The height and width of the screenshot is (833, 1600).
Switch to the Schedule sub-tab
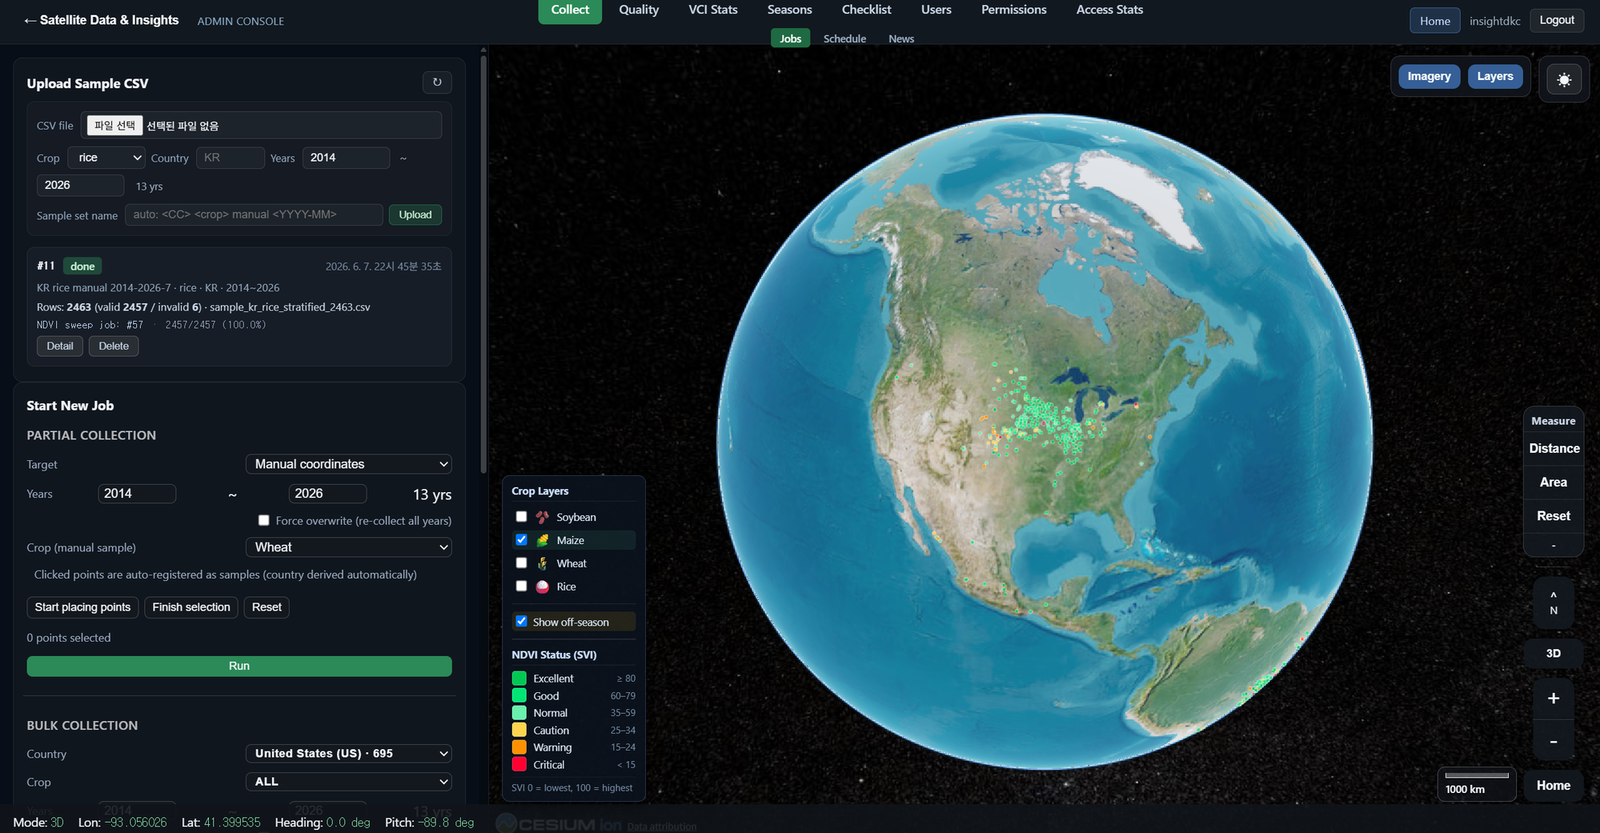[x=845, y=39]
